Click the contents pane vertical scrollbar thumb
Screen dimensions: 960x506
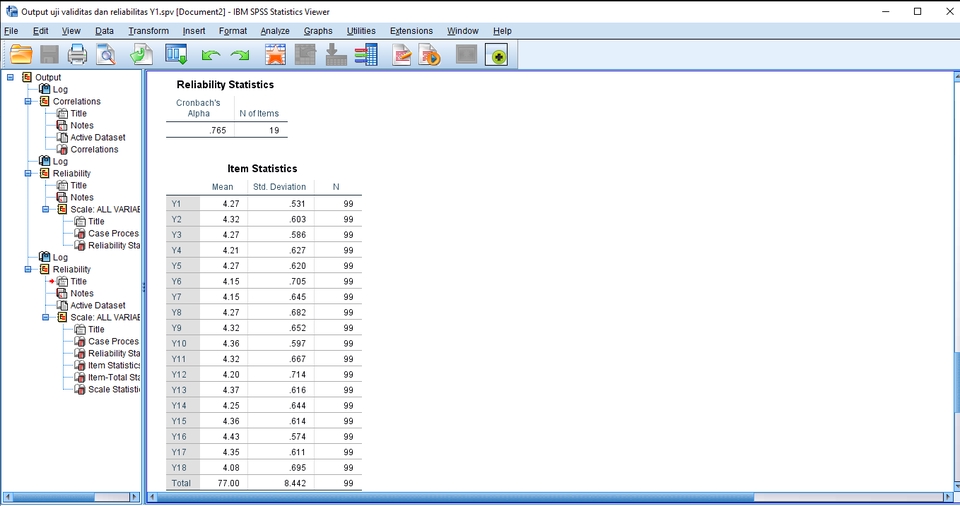coord(956,383)
